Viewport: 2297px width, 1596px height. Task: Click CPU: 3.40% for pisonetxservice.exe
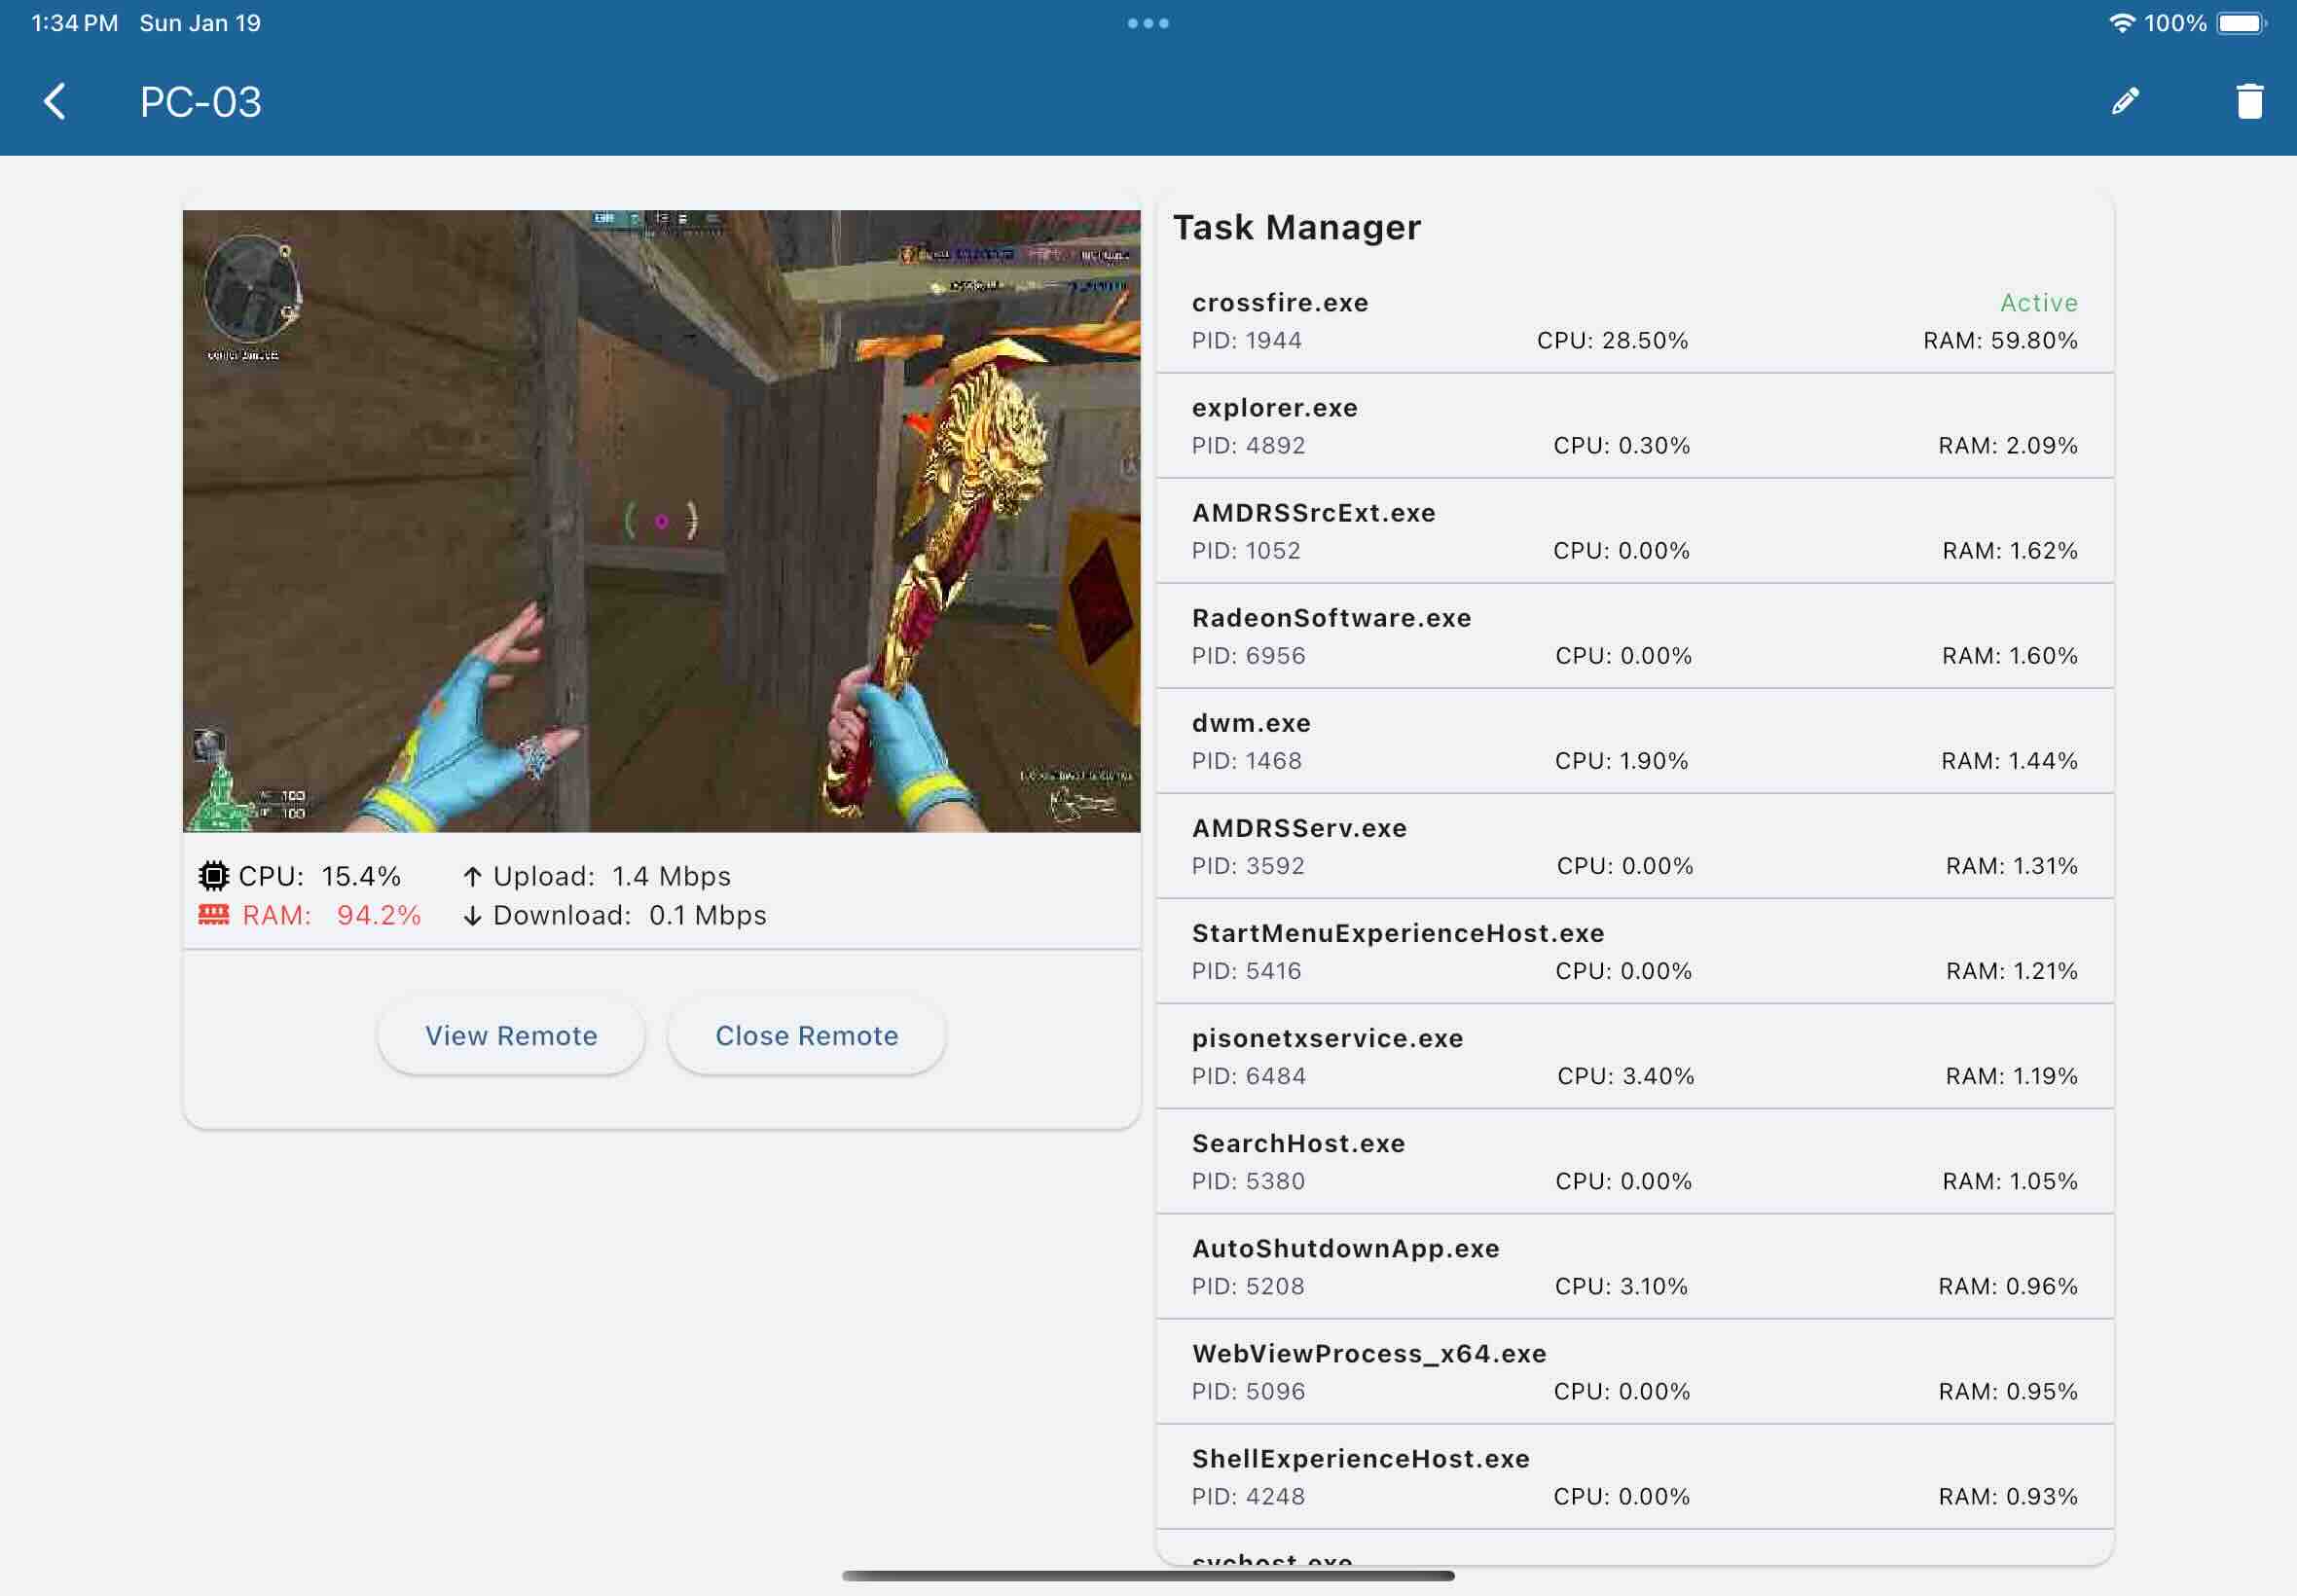tap(1625, 1075)
